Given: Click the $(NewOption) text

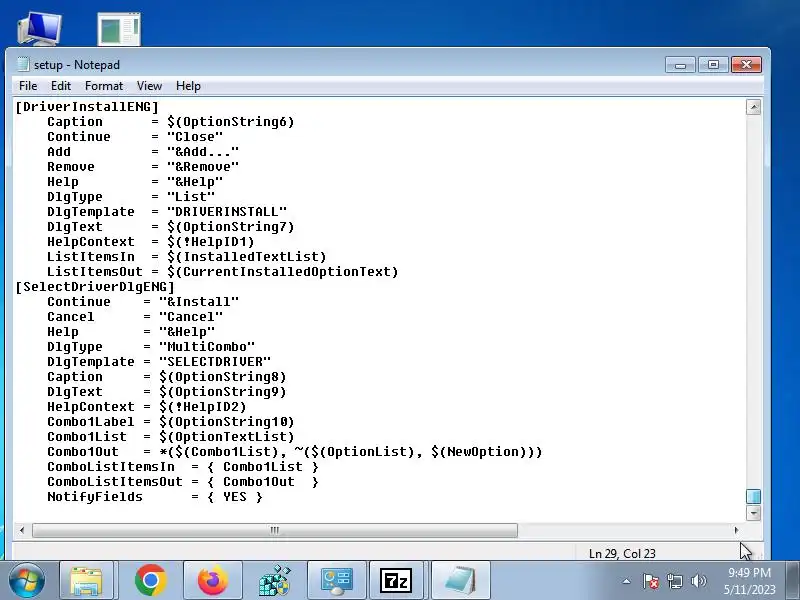Looking at the screenshot, I should click(479, 452).
